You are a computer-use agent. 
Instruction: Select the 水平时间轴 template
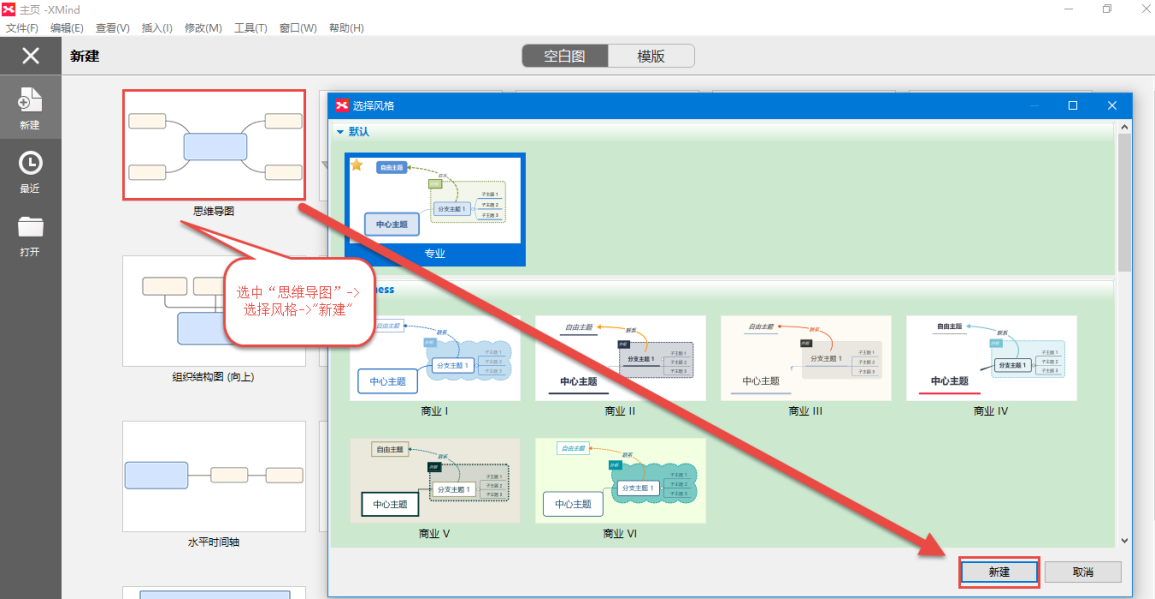pyautogui.click(x=214, y=477)
